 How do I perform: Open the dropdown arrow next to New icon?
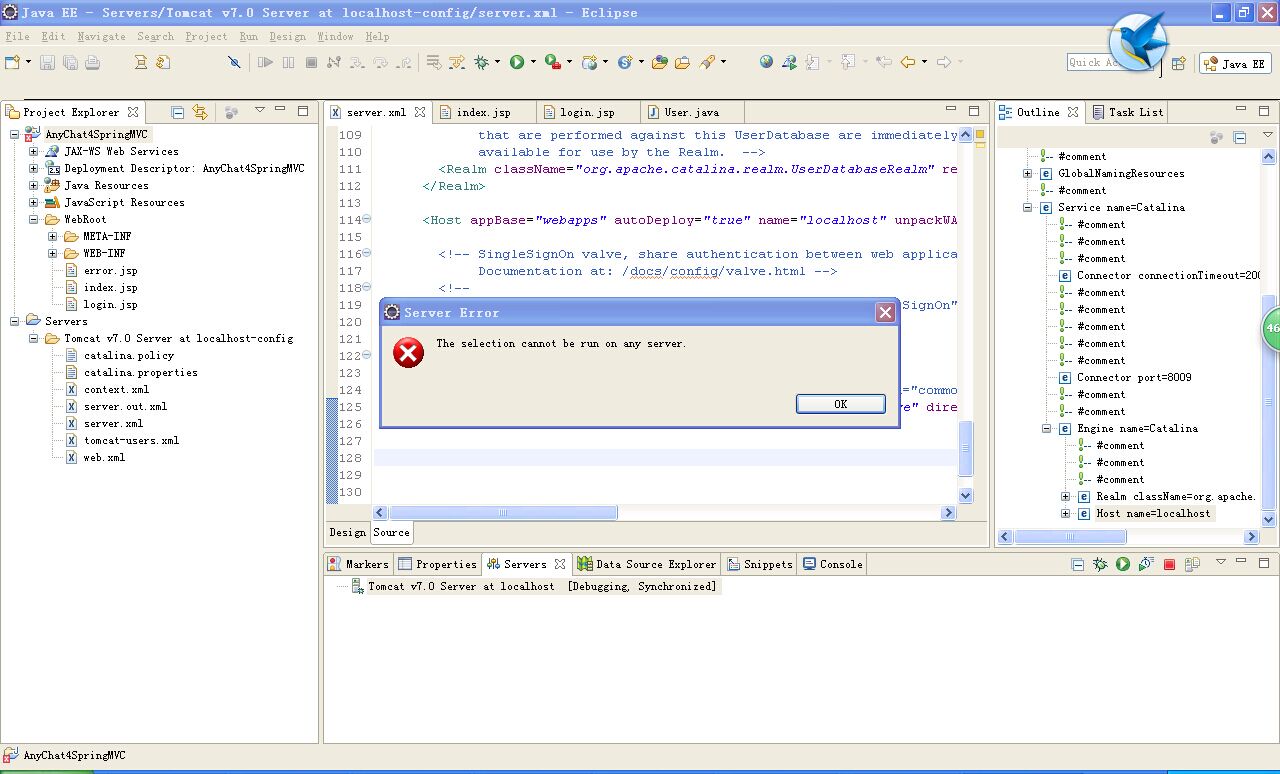point(28,62)
